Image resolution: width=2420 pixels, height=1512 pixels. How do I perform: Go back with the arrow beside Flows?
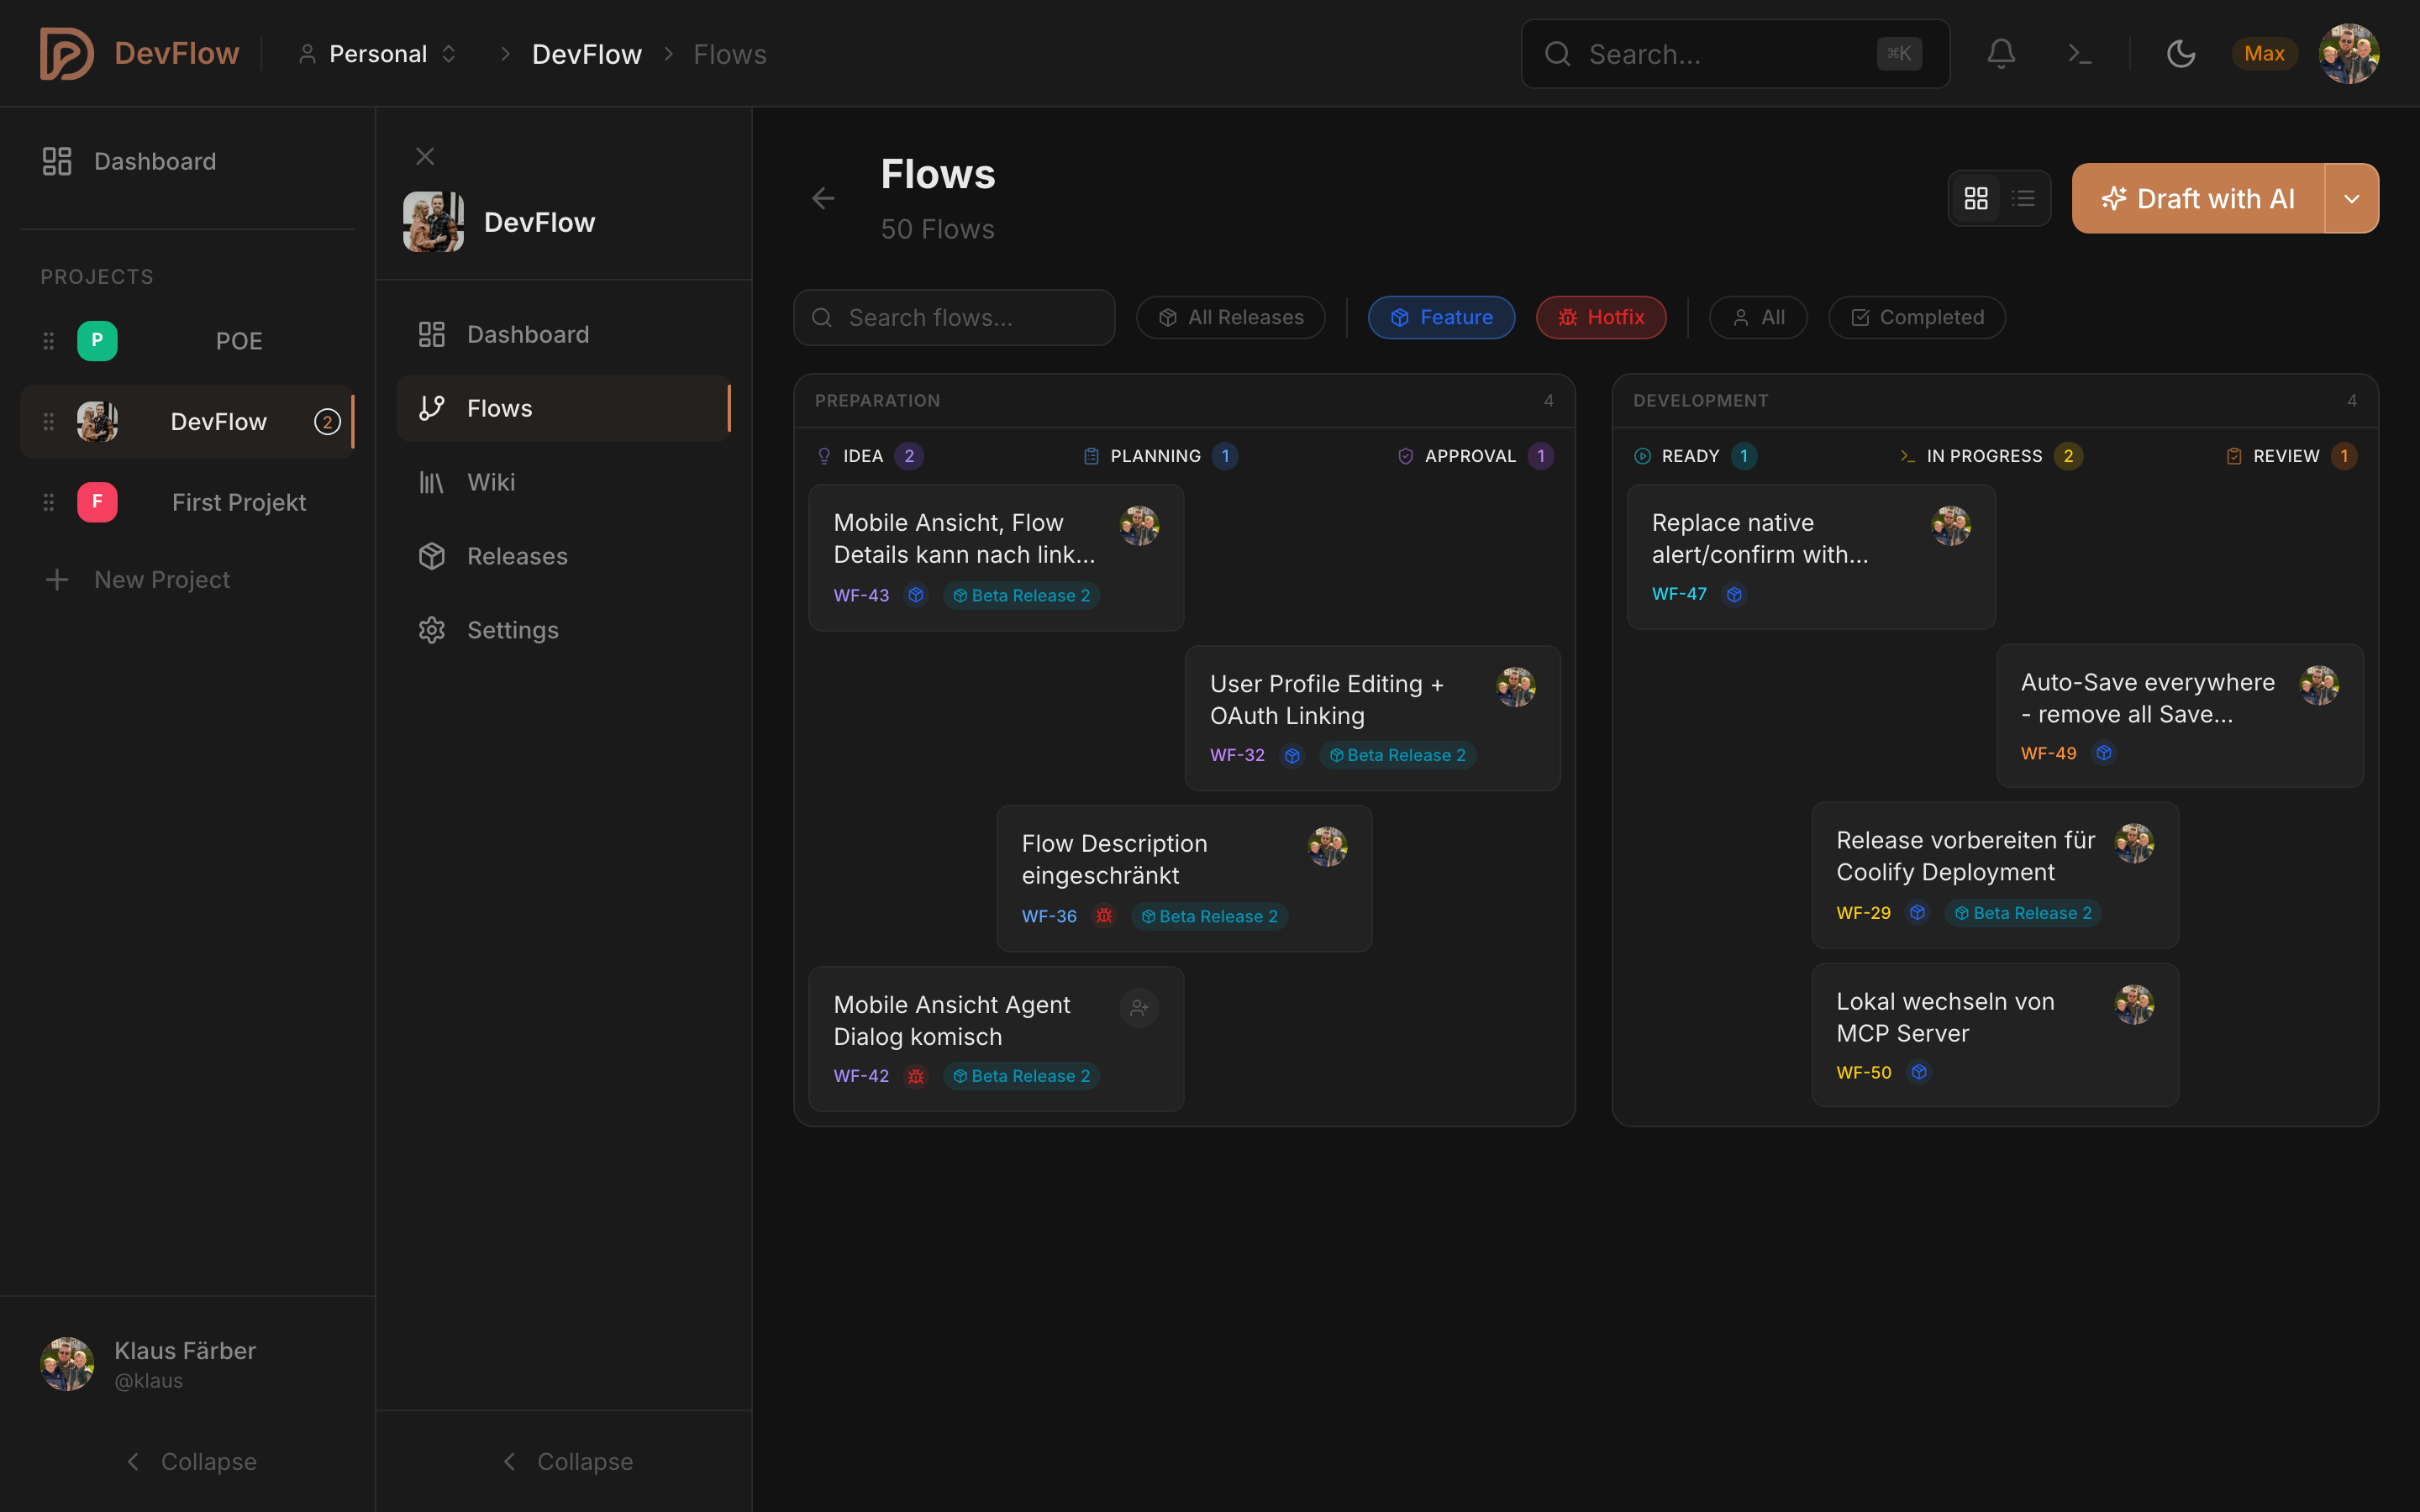[823, 199]
